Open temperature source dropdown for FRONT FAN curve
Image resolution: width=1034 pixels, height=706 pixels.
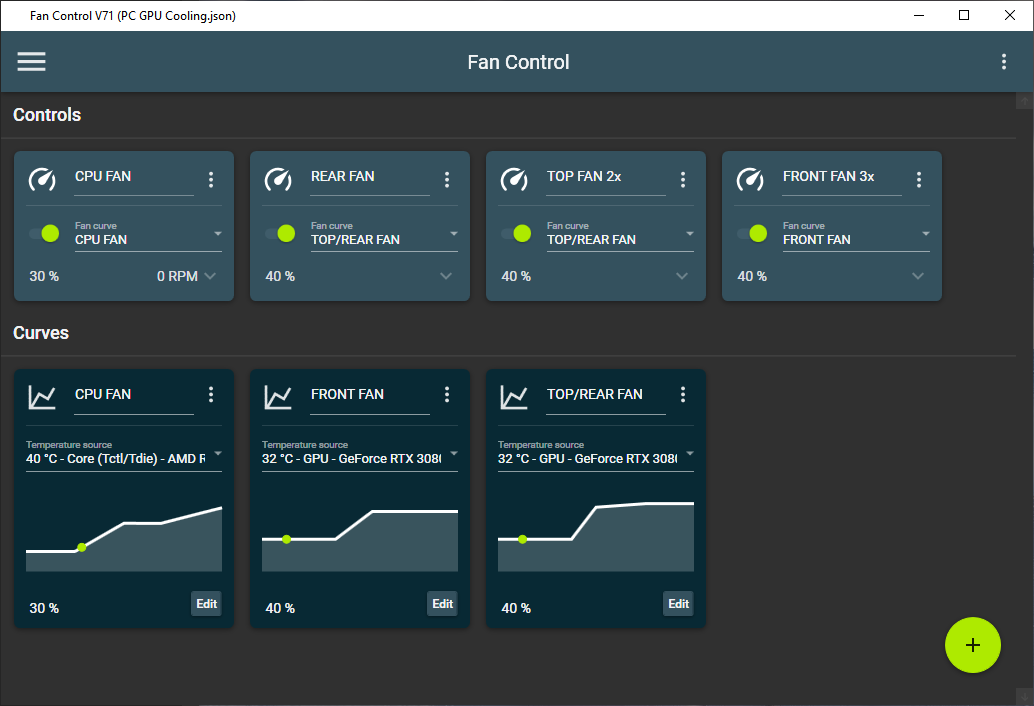[360, 455]
